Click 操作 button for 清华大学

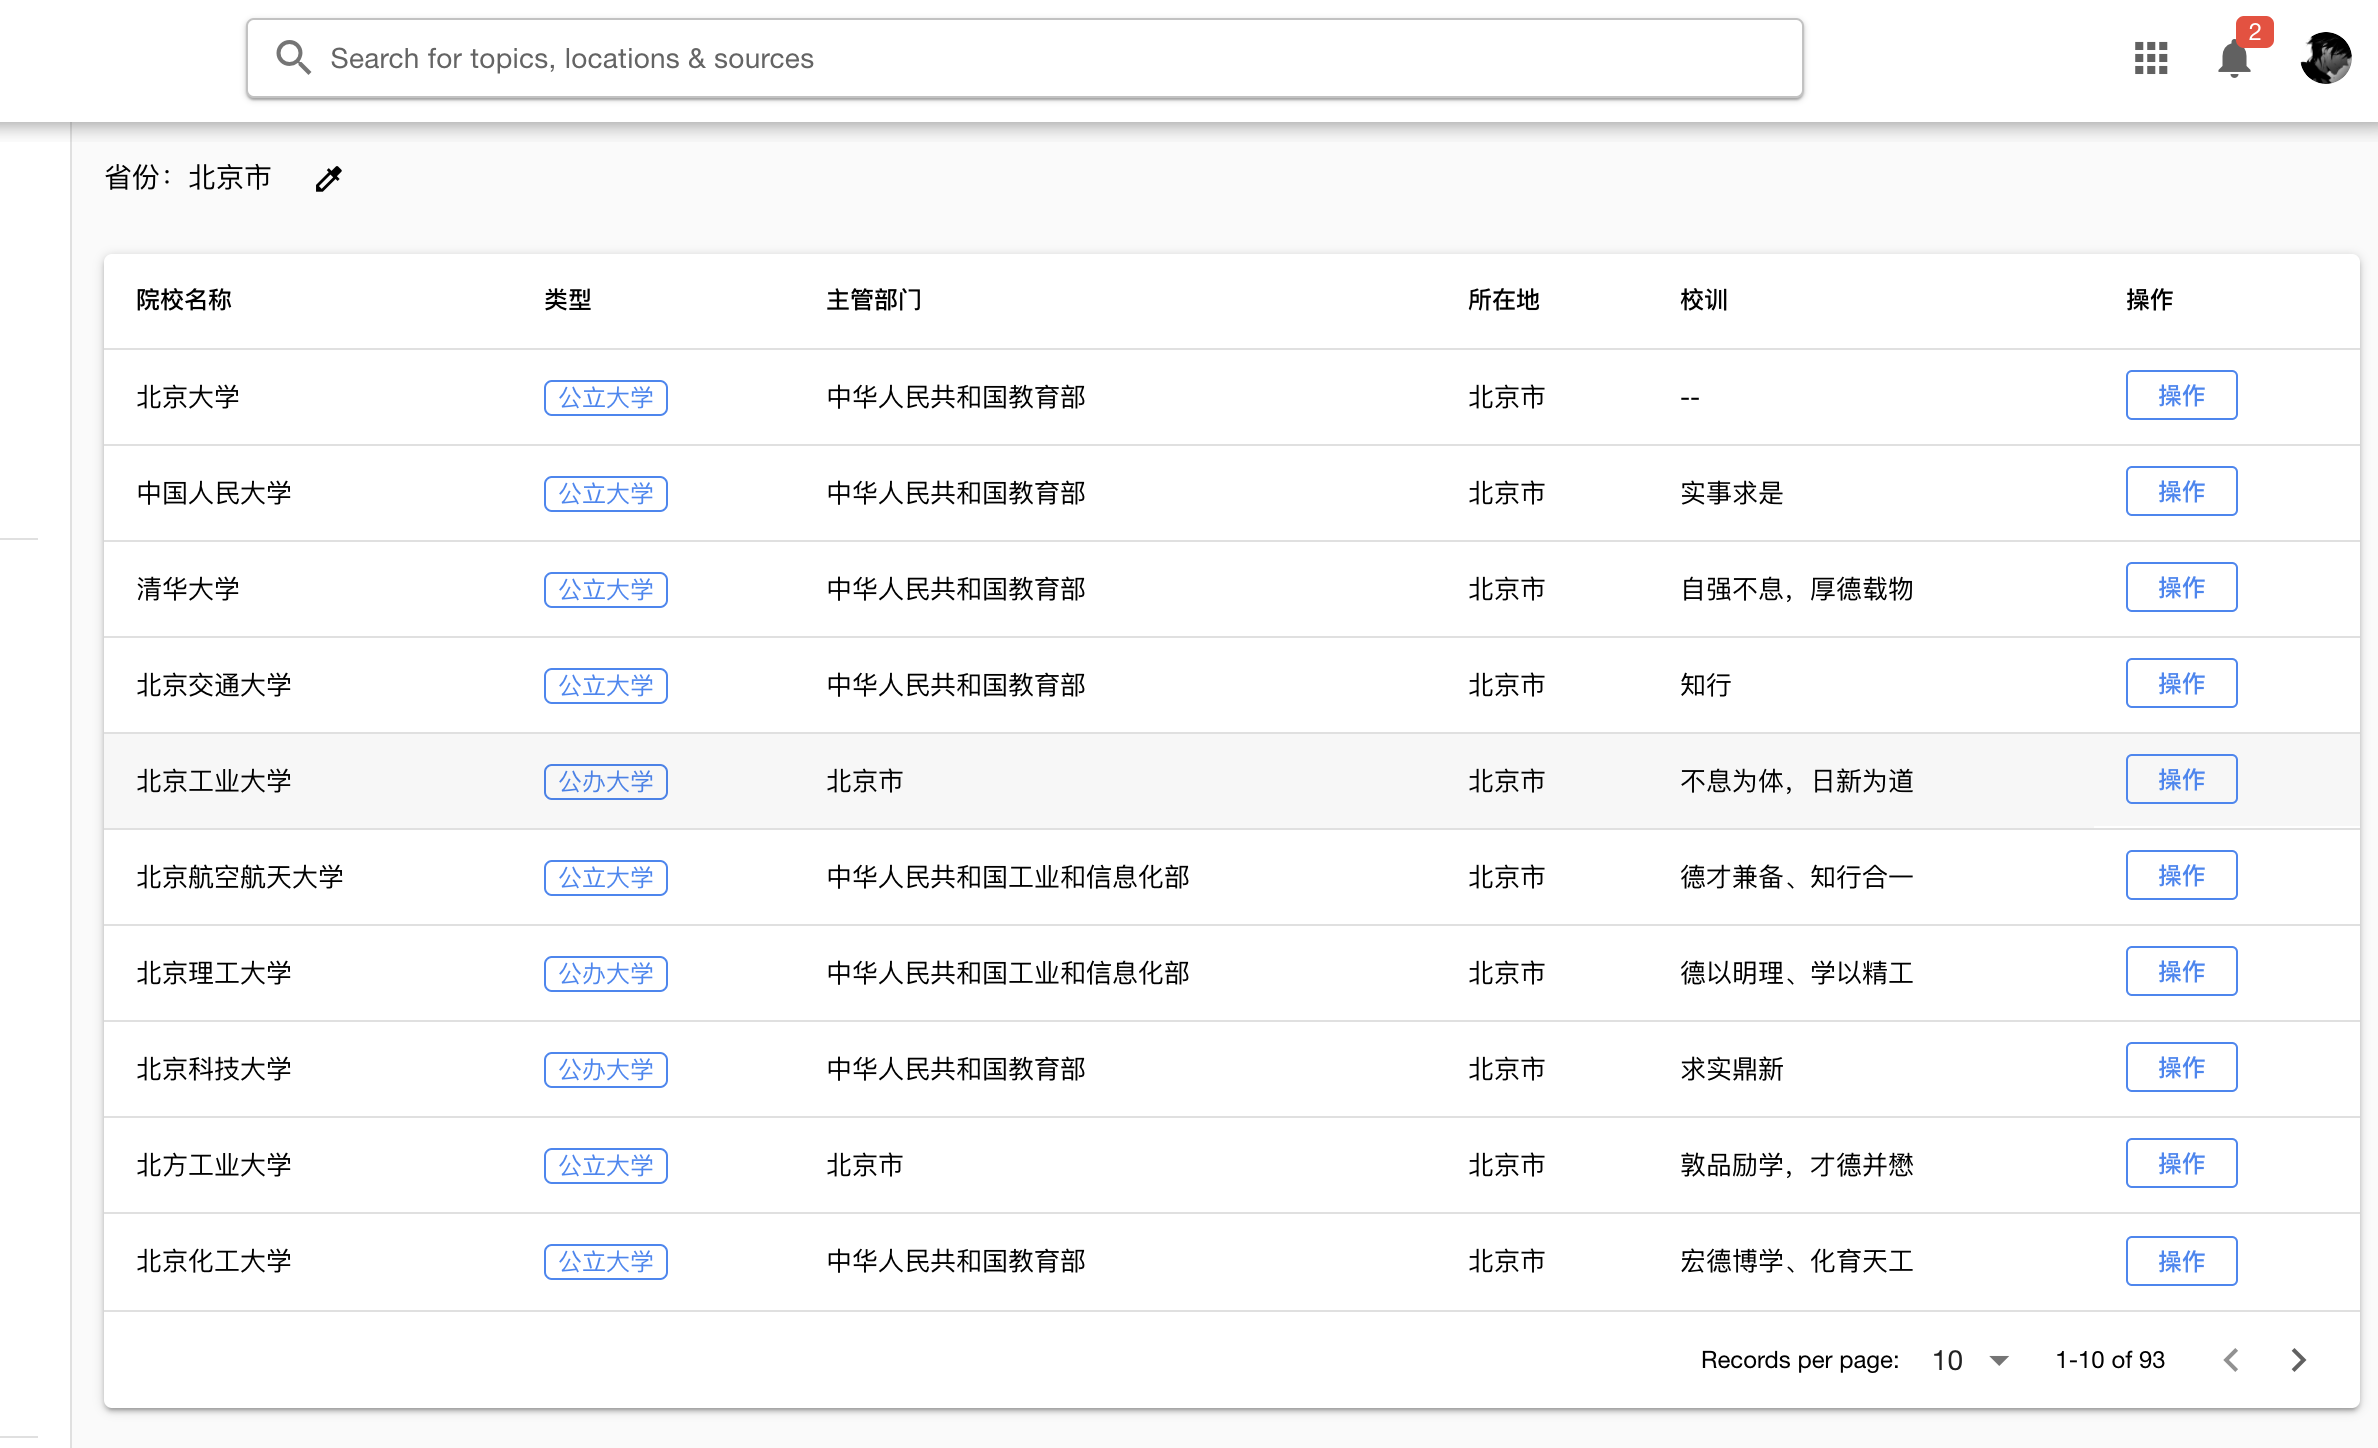pyautogui.click(x=2181, y=588)
